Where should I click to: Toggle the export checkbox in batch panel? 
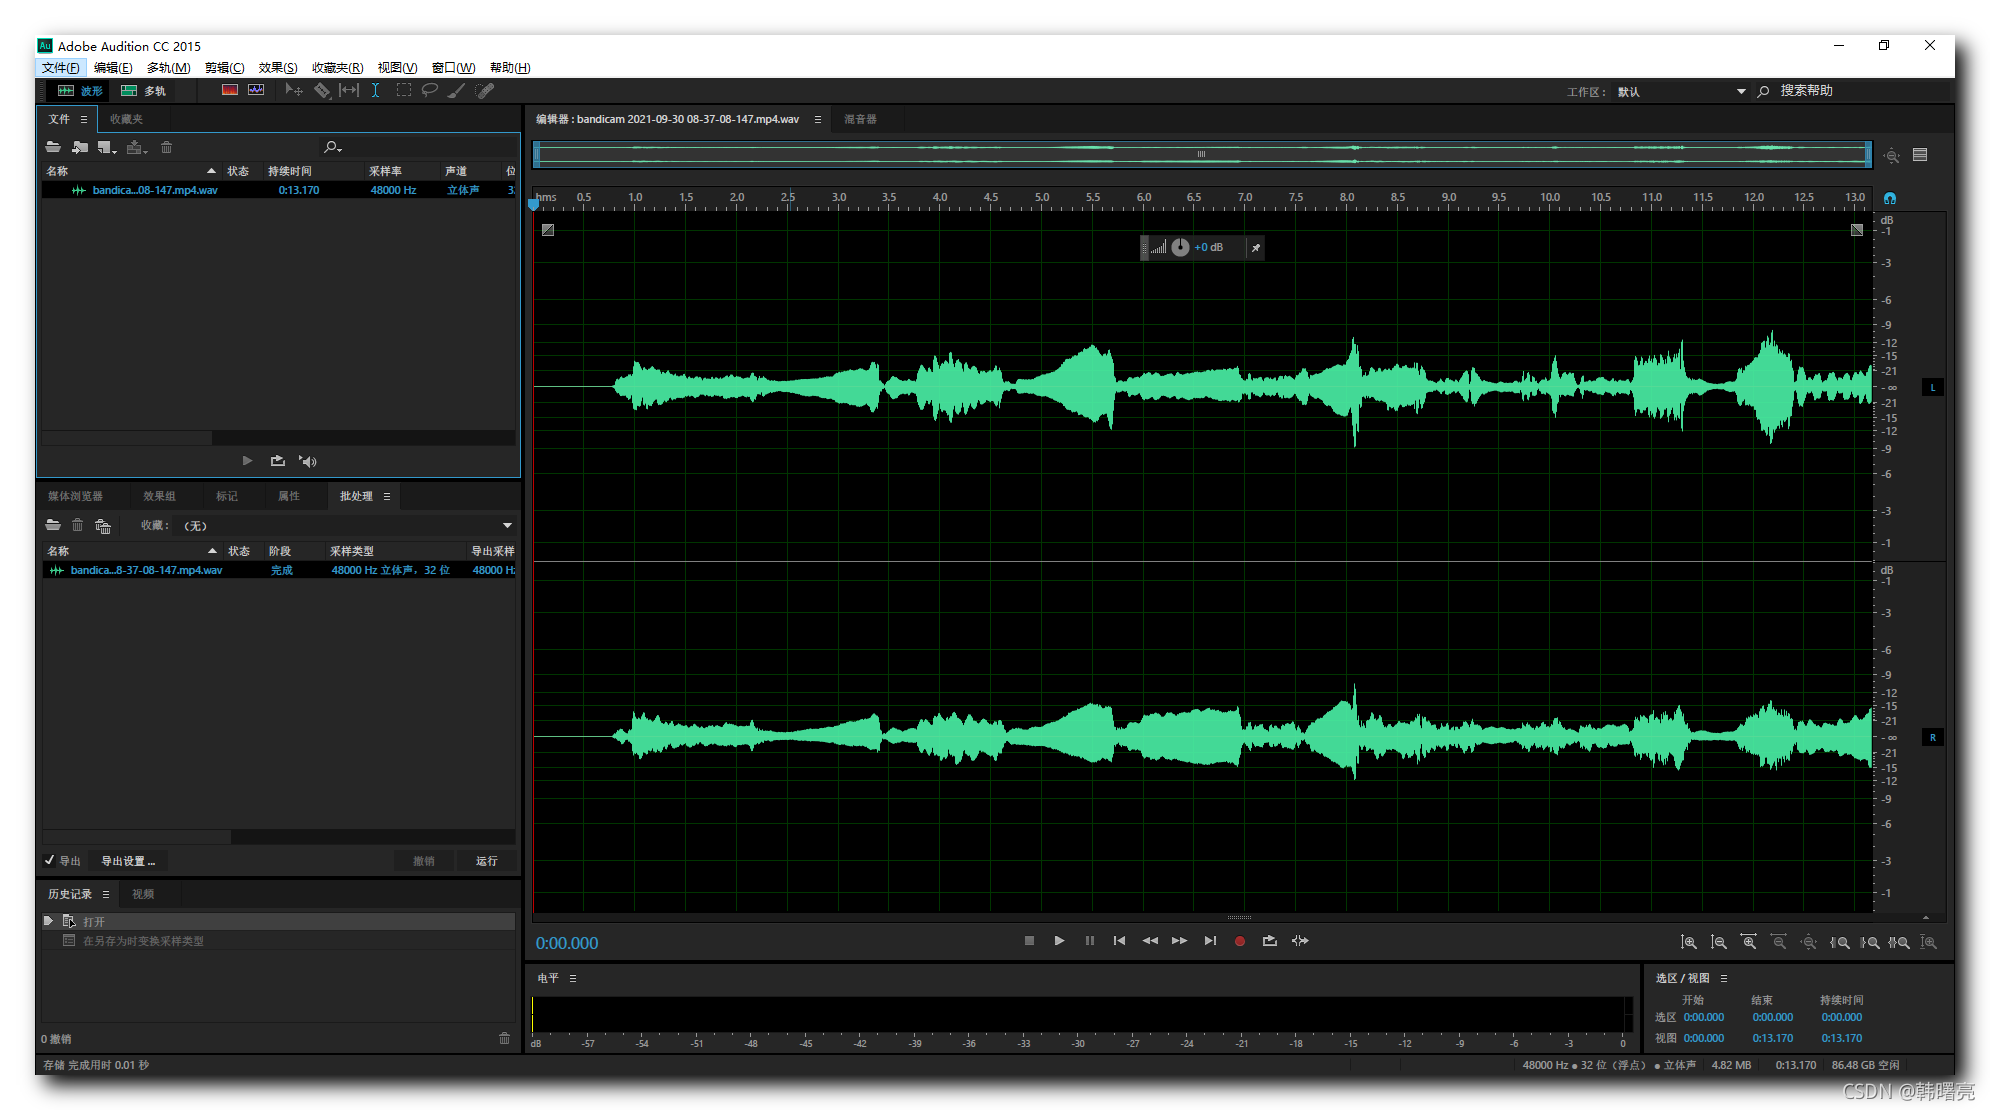tap(50, 860)
